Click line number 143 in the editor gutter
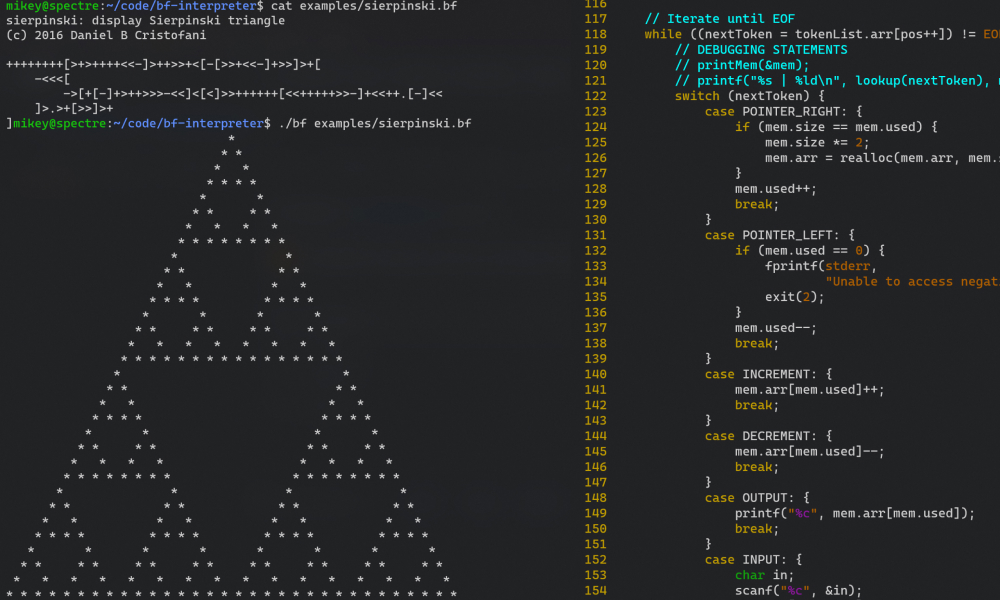 tap(596, 420)
